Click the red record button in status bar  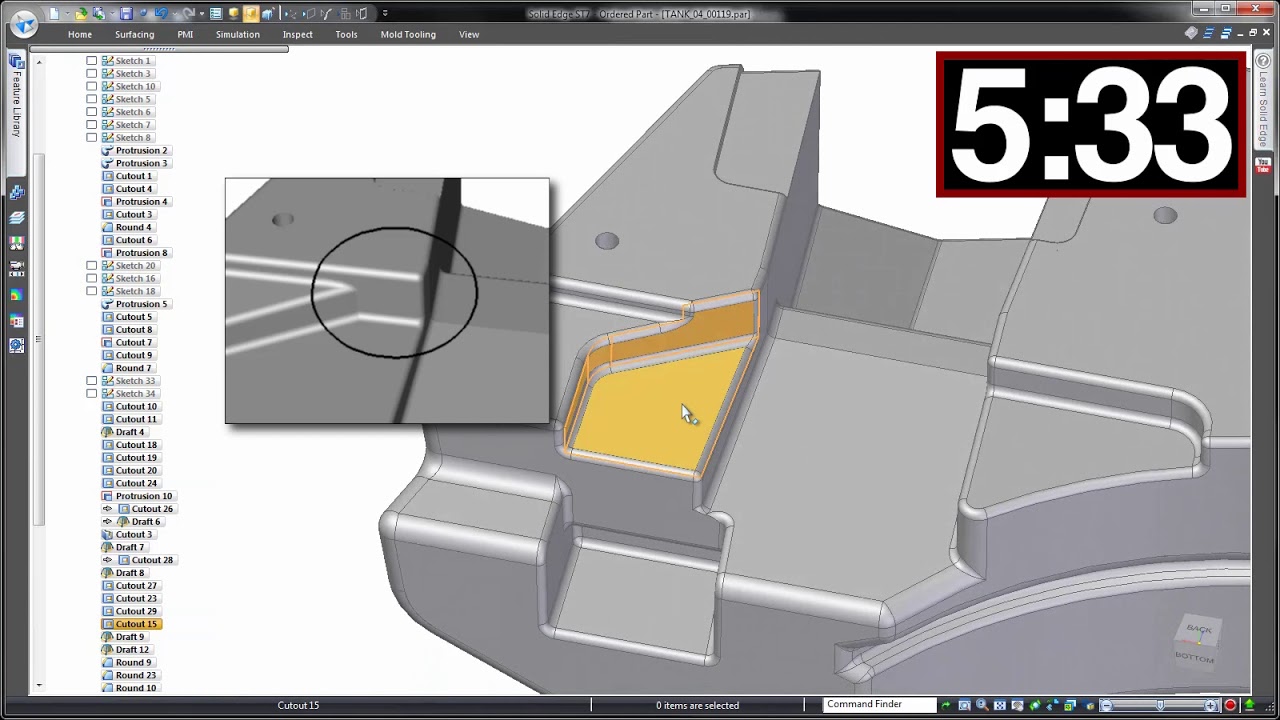click(x=1230, y=705)
